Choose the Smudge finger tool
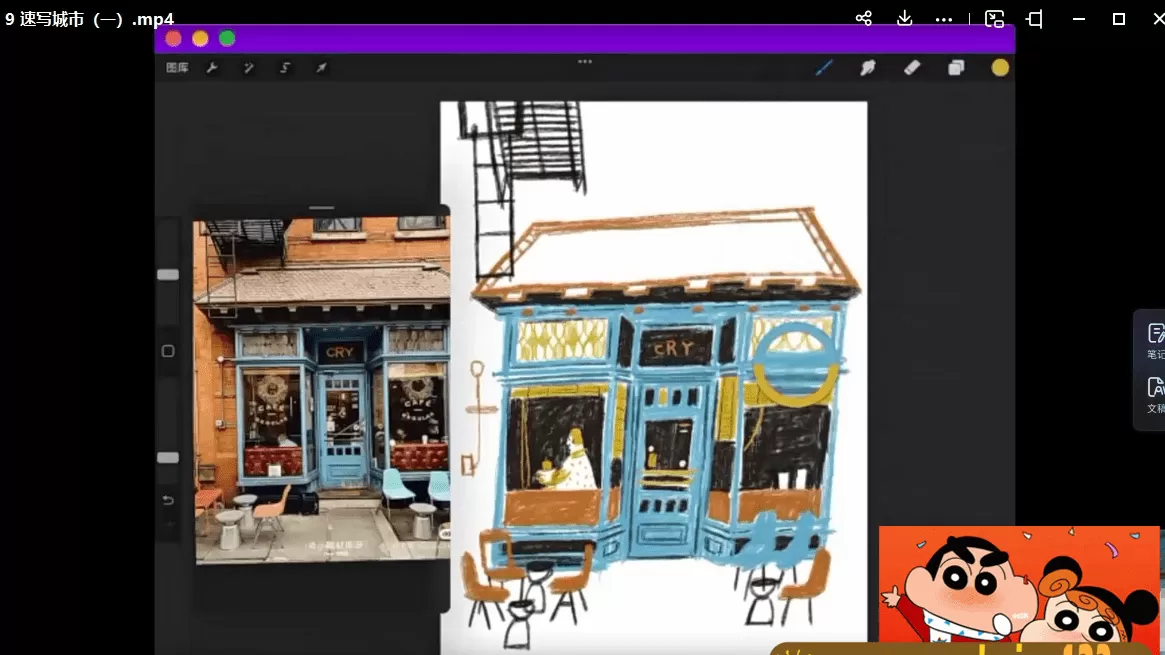This screenshot has width=1165, height=655. pos(868,68)
